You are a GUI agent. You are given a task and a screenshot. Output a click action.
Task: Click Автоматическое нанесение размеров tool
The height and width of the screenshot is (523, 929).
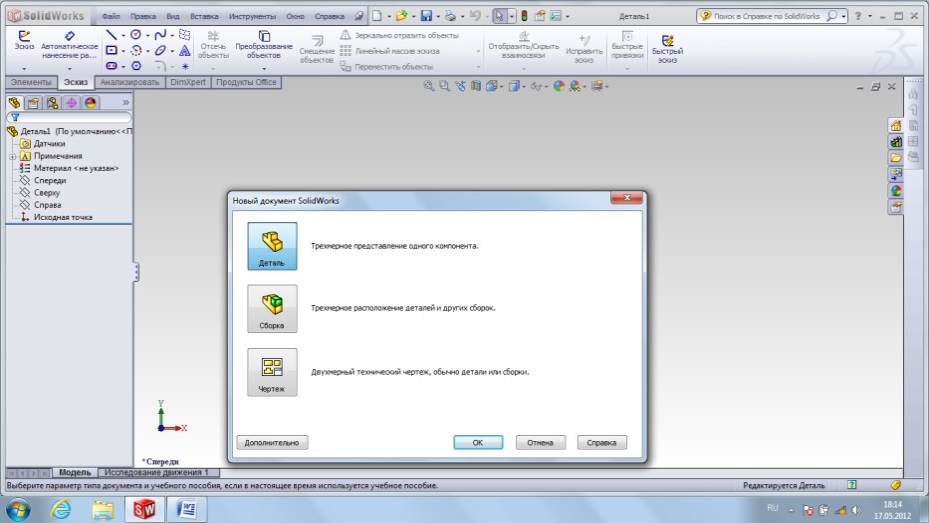(x=69, y=45)
